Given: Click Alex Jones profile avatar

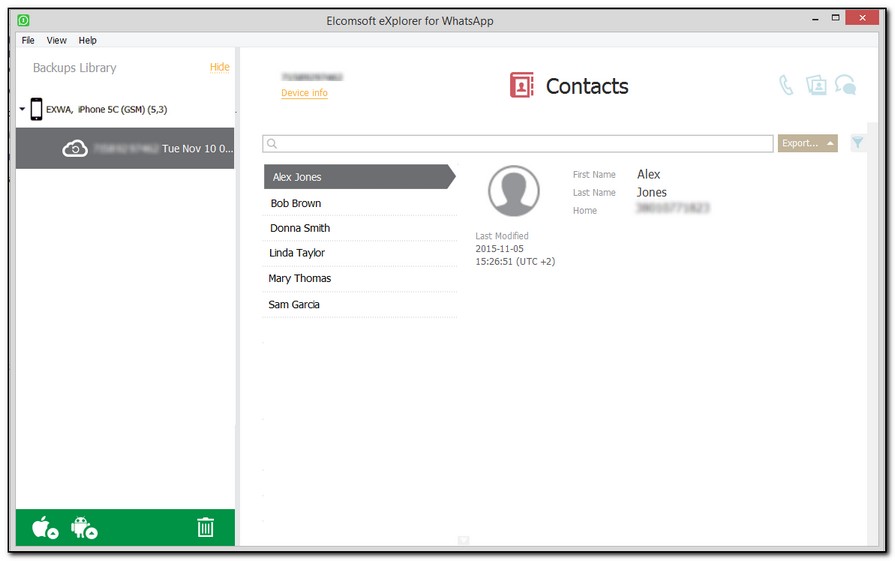Looking at the screenshot, I should coord(513,191).
